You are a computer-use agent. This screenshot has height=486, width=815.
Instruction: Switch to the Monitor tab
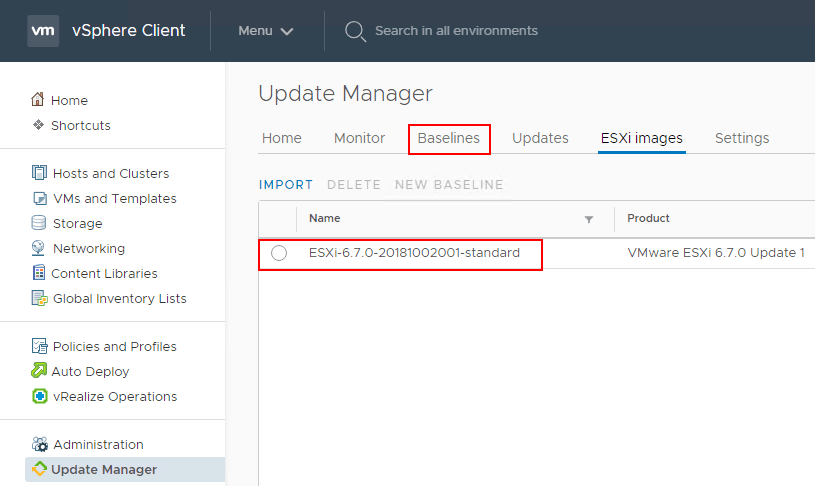[x=360, y=138]
